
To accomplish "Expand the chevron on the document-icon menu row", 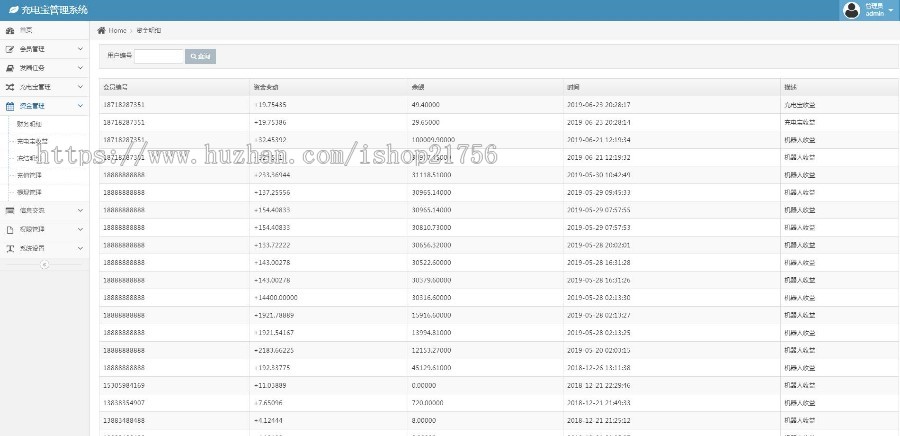I will [80, 229].
